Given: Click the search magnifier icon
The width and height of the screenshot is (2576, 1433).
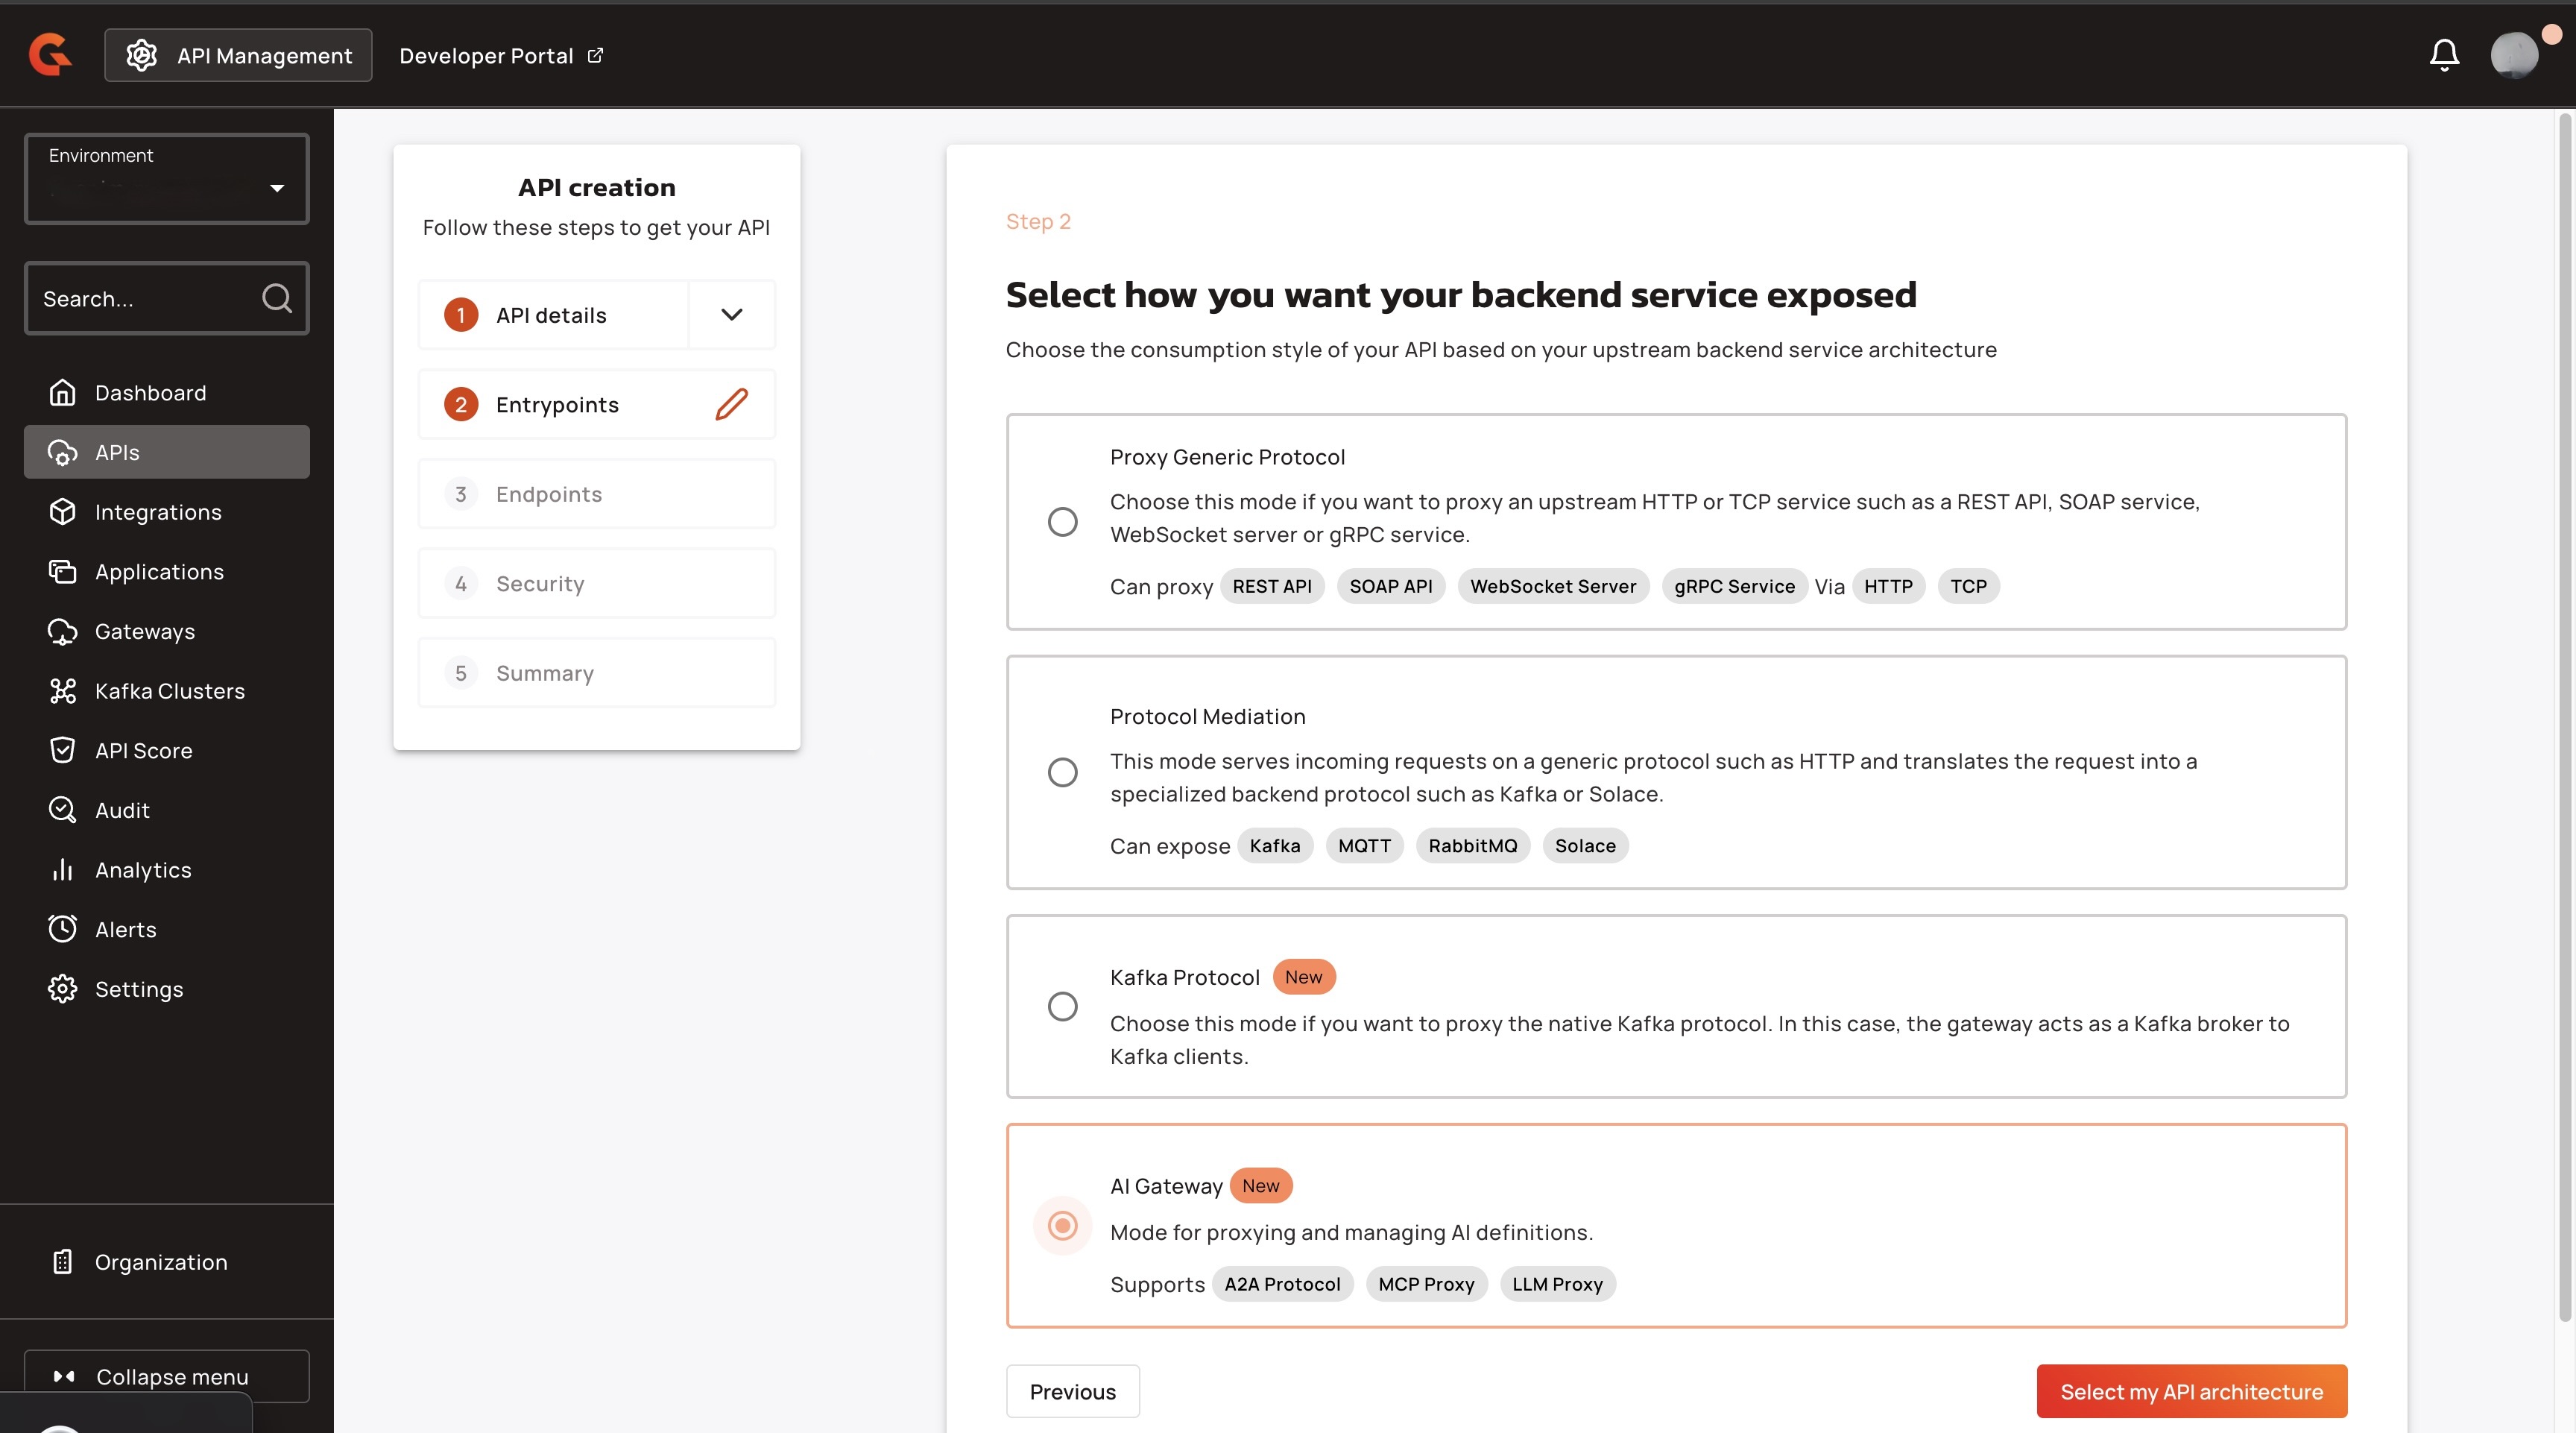Looking at the screenshot, I should pyautogui.click(x=276, y=298).
